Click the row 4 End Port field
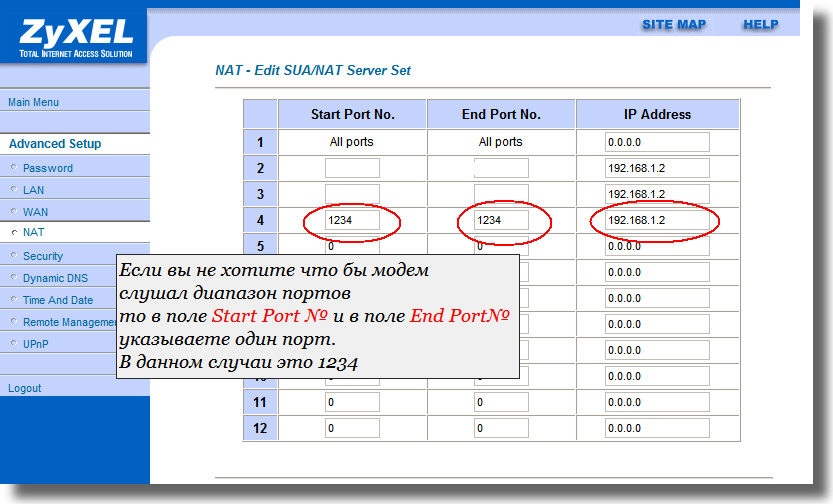 click(501, 220)
